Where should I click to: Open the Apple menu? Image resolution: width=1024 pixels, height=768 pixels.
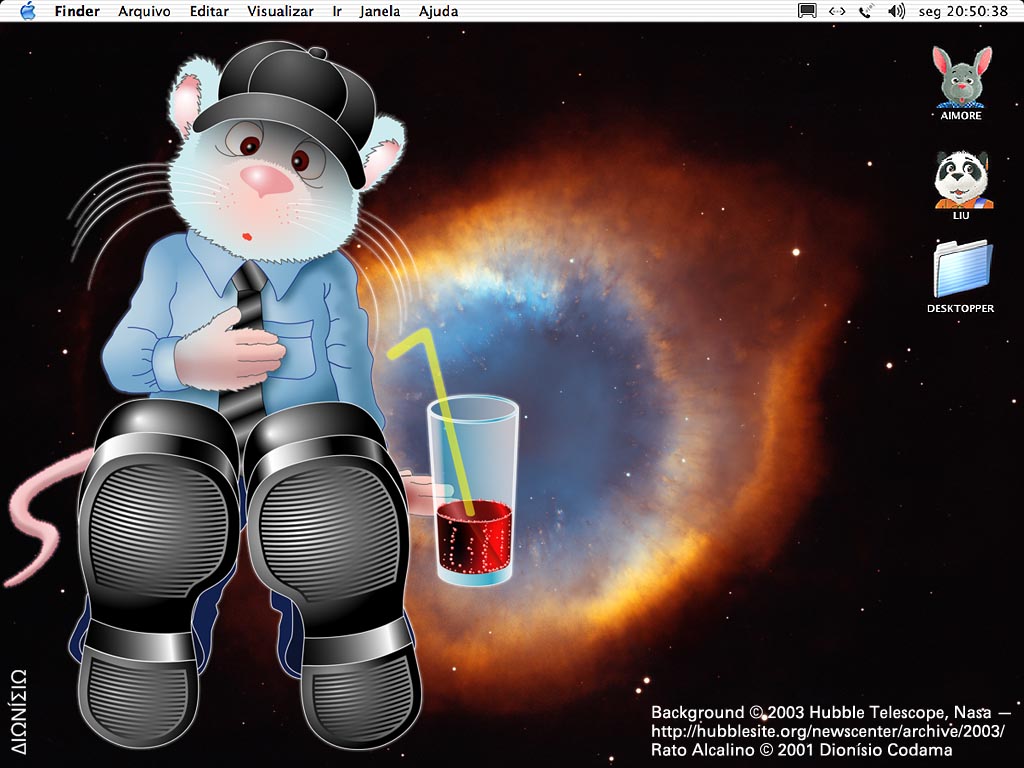coord(27,11)
